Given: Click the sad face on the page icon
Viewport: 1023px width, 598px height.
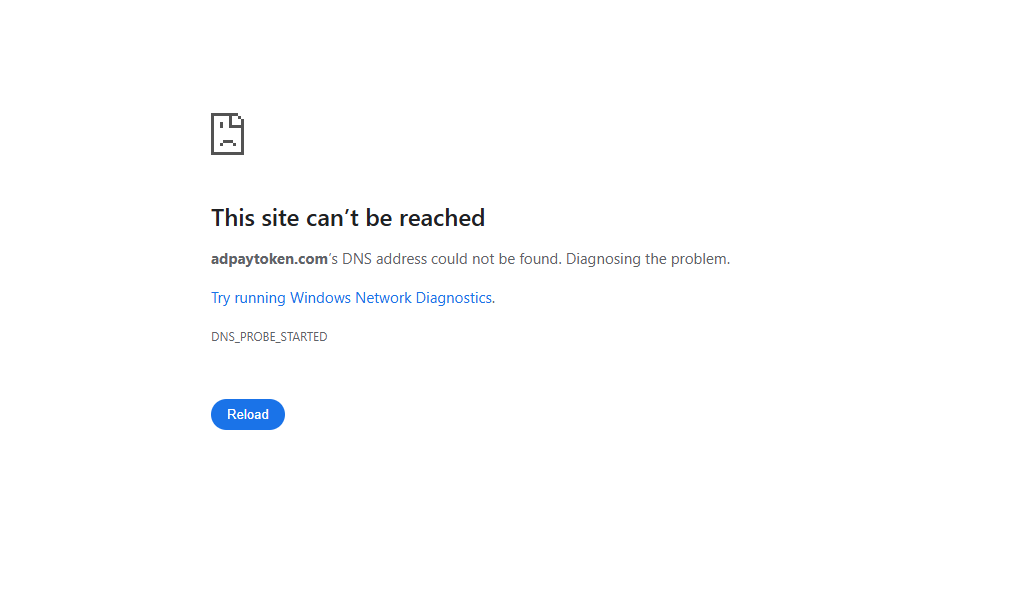Looking at the screenshot, I should 227,140.
